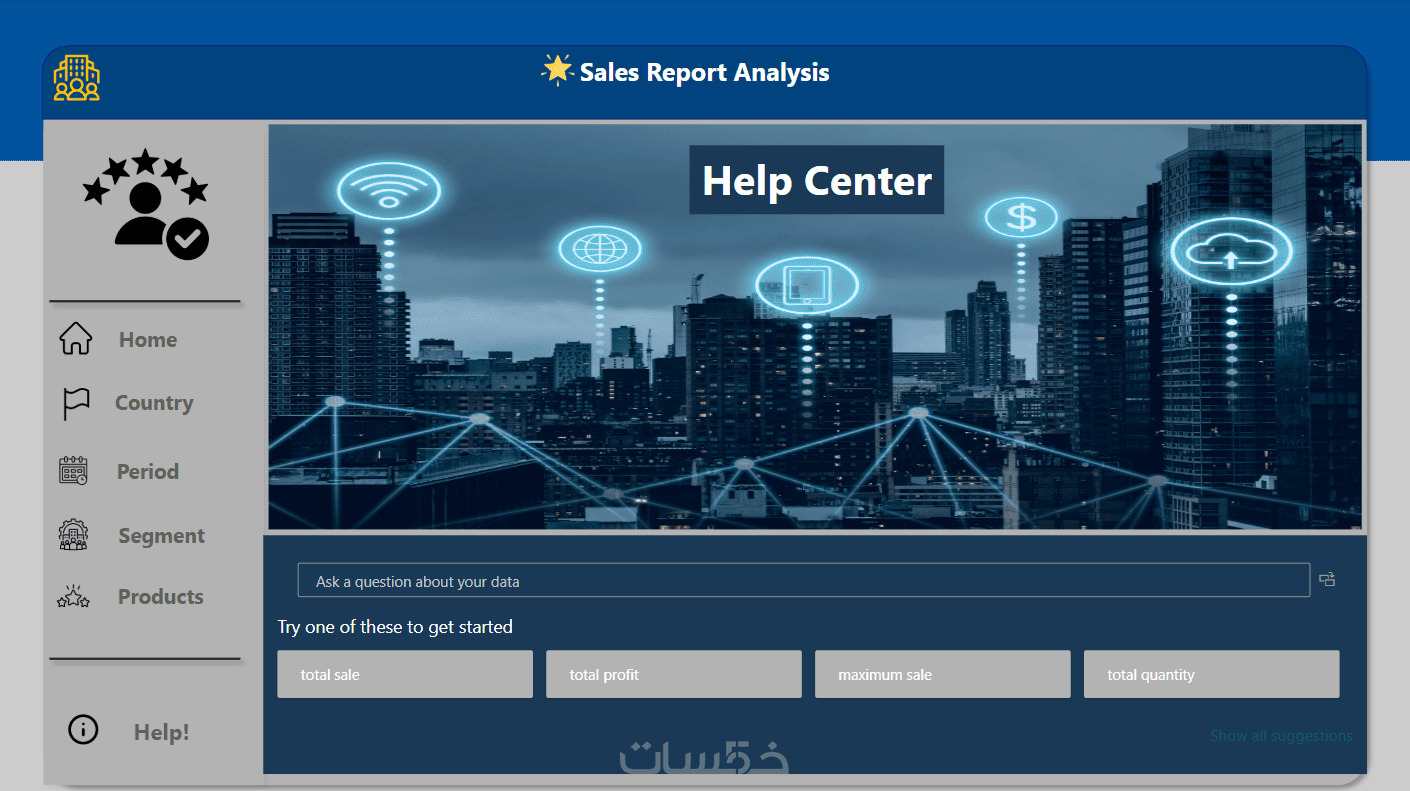Click the Segment gear icon
Viewport: 1410px width, 791px height.
74,535
